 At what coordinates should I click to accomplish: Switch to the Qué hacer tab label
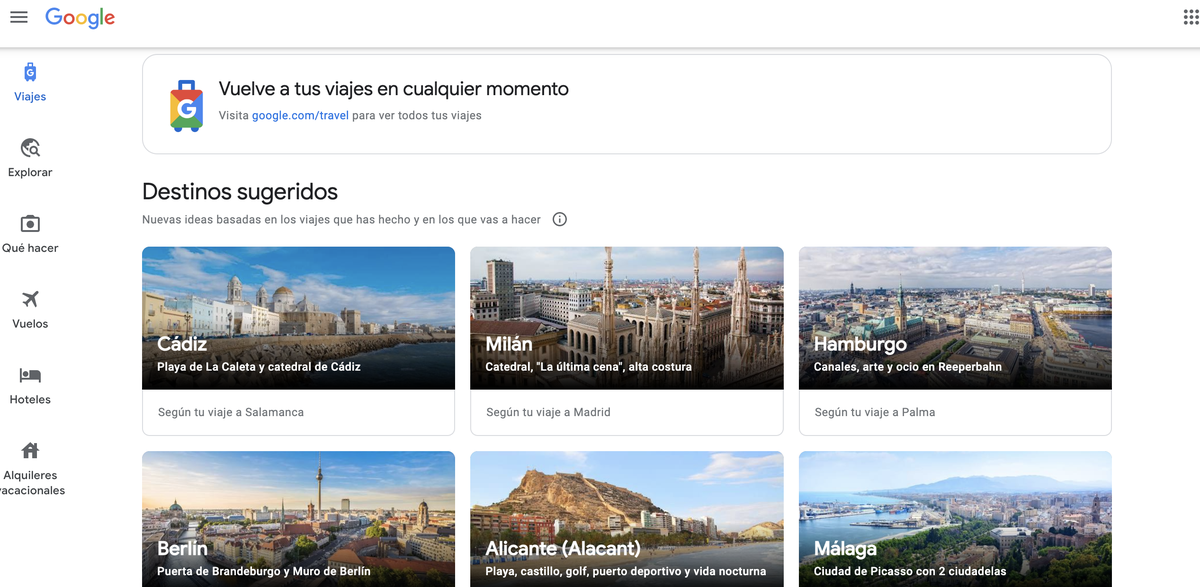click(x=30, y=248)
